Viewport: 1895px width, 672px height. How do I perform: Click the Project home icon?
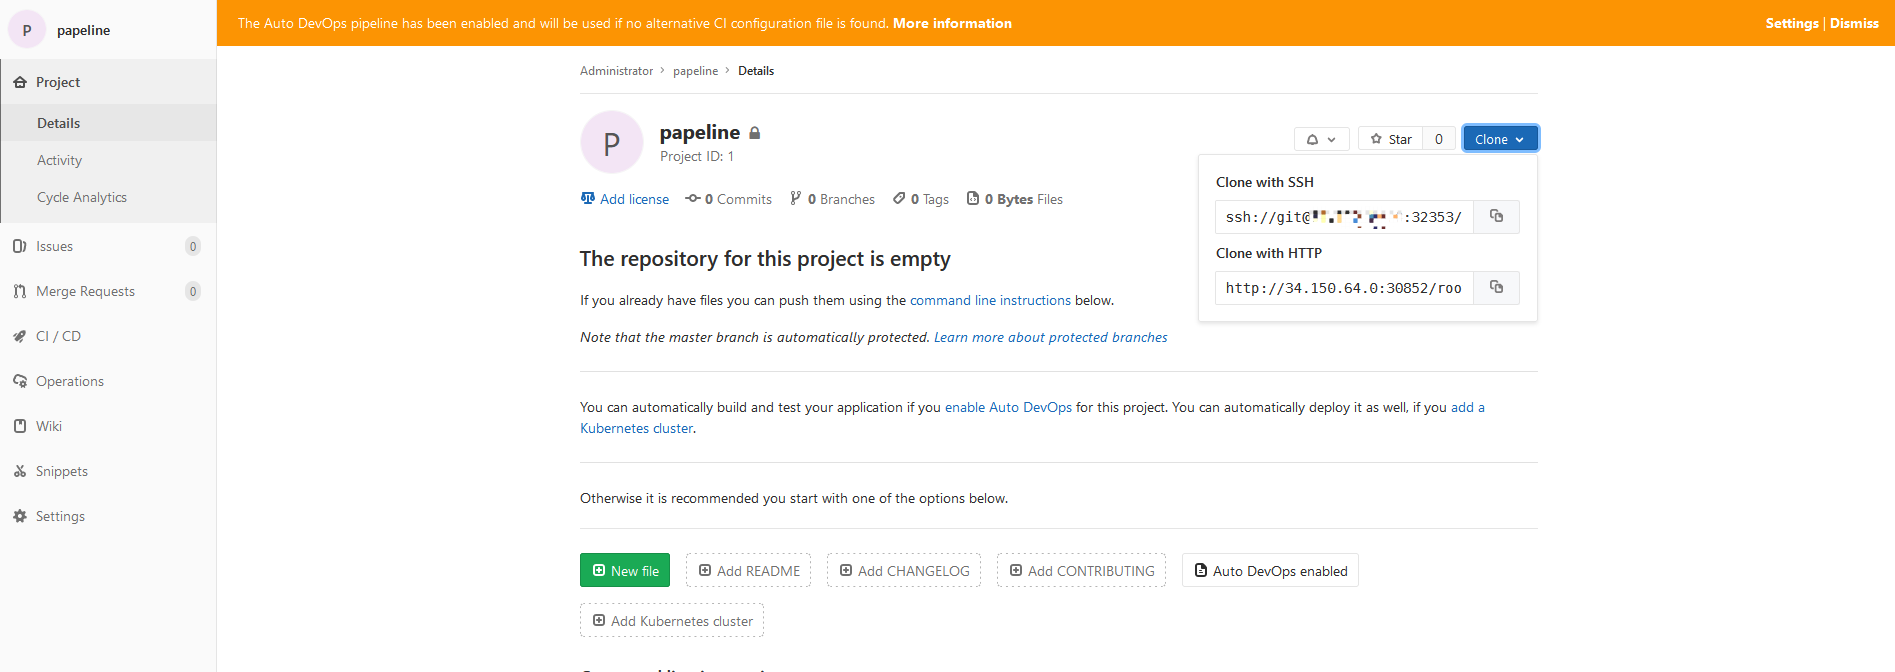[x=19, y=82]
